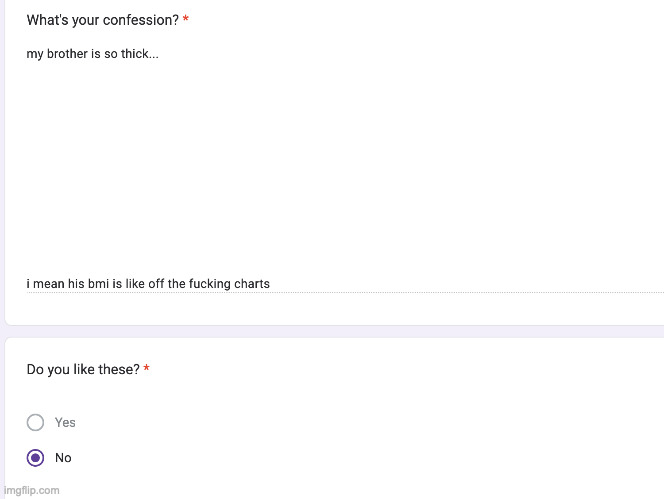Click the word 'bmi' in the confession answer
The image size is (664, 499).
click(99, 284)
